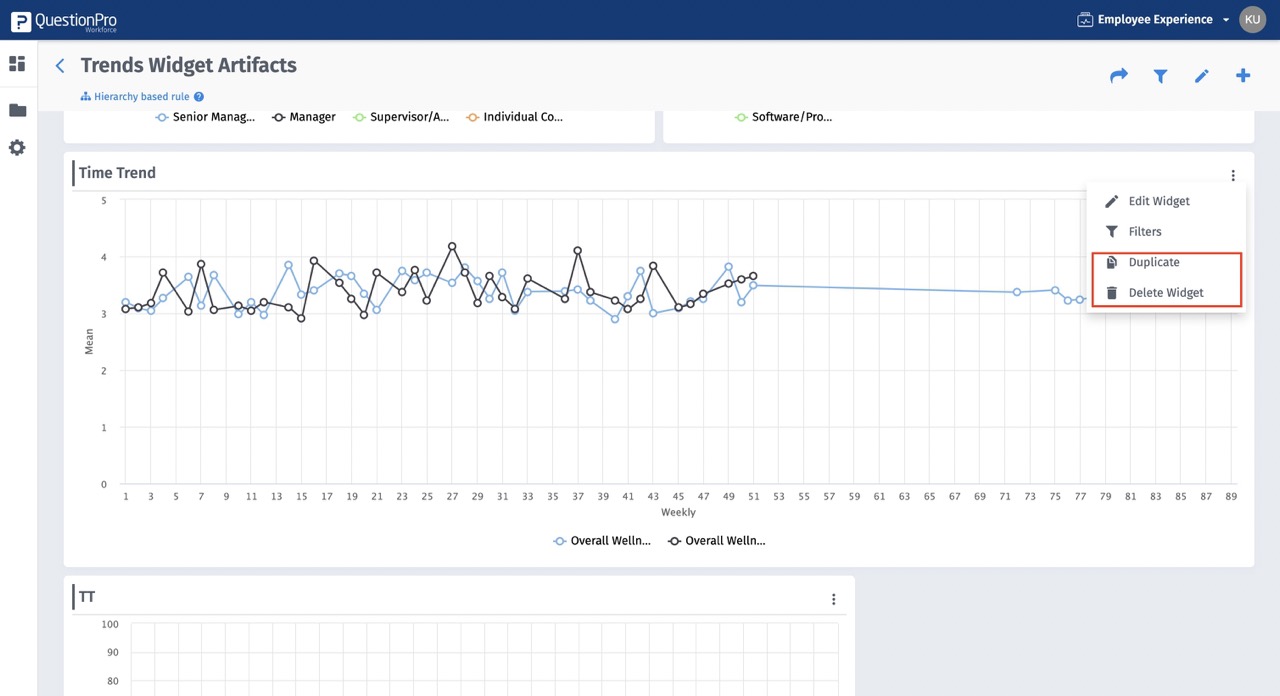Click the hierarchy based rule help icon
This screenshot has width=1280, height=696.
point(199,97)
